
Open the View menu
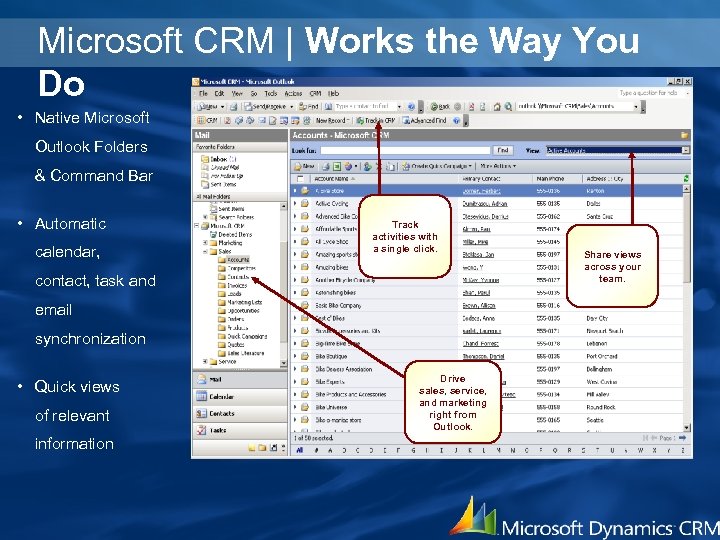point(237,93)
